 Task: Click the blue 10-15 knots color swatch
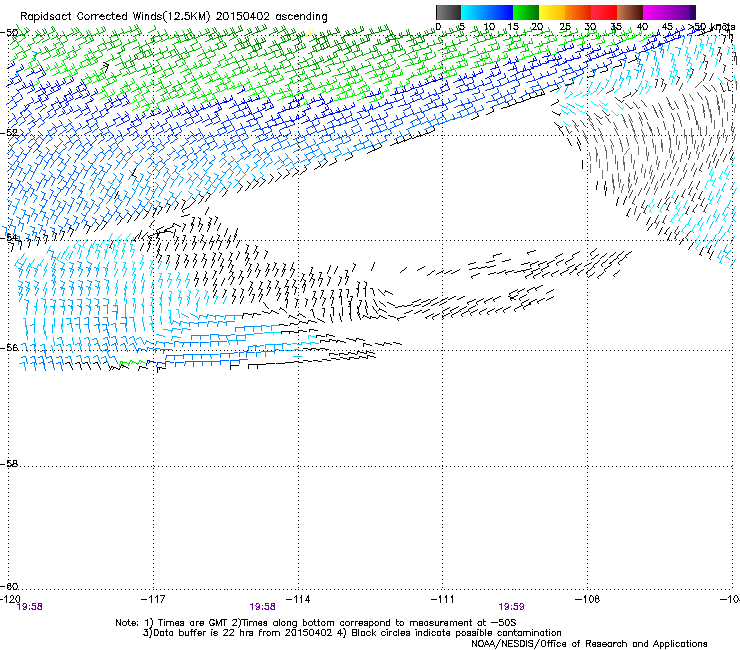click(499, 12)
